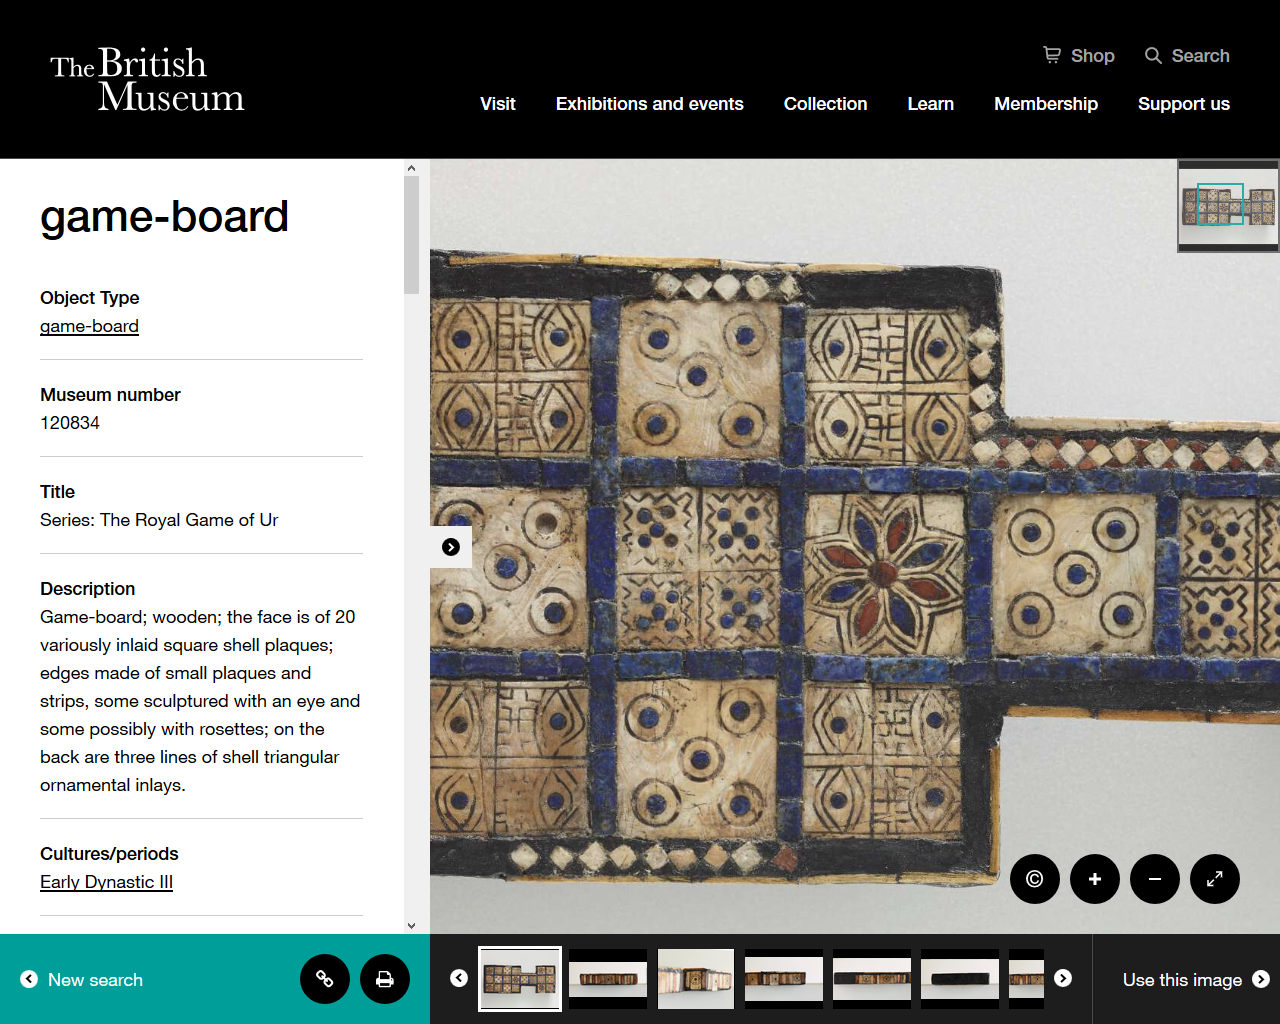Click the copyright info icon

pyautogui.click(x=1035, y=879)
